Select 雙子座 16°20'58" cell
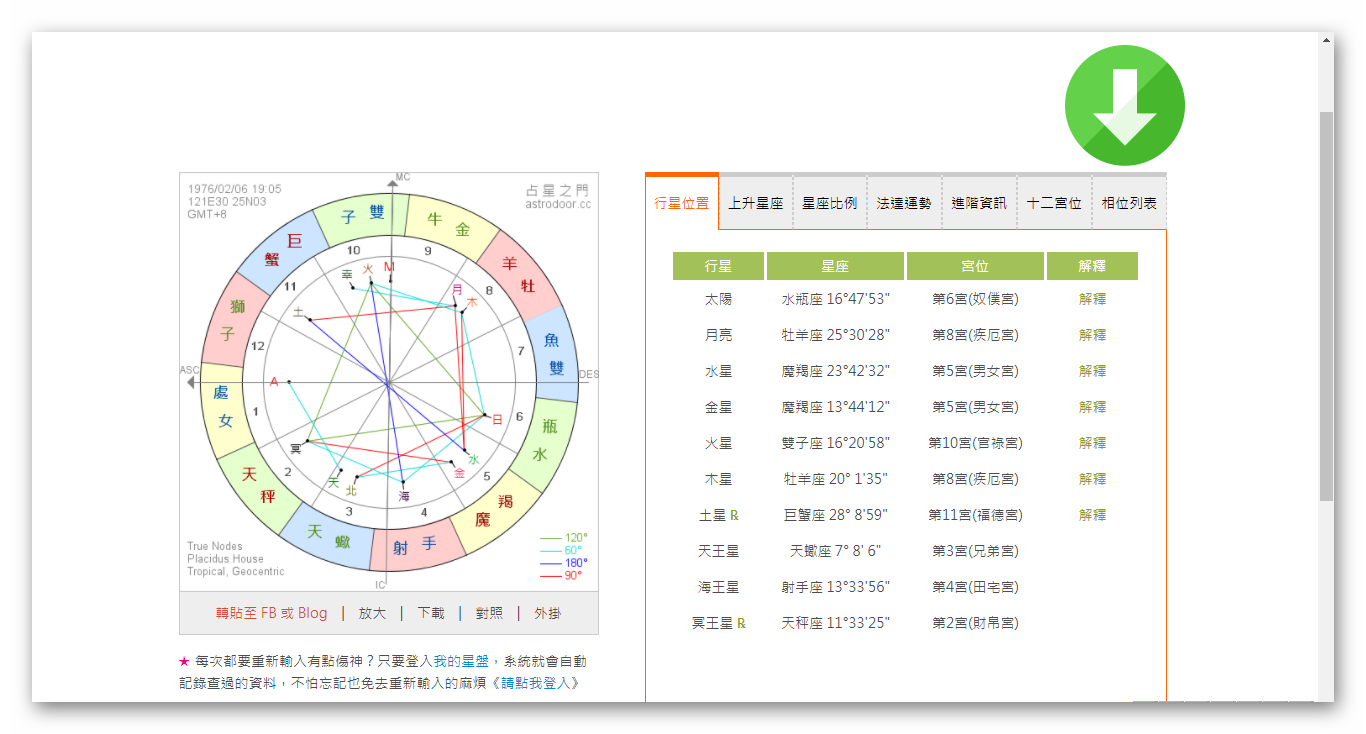This screenshot has width=1366, height=734. point(835,443)
